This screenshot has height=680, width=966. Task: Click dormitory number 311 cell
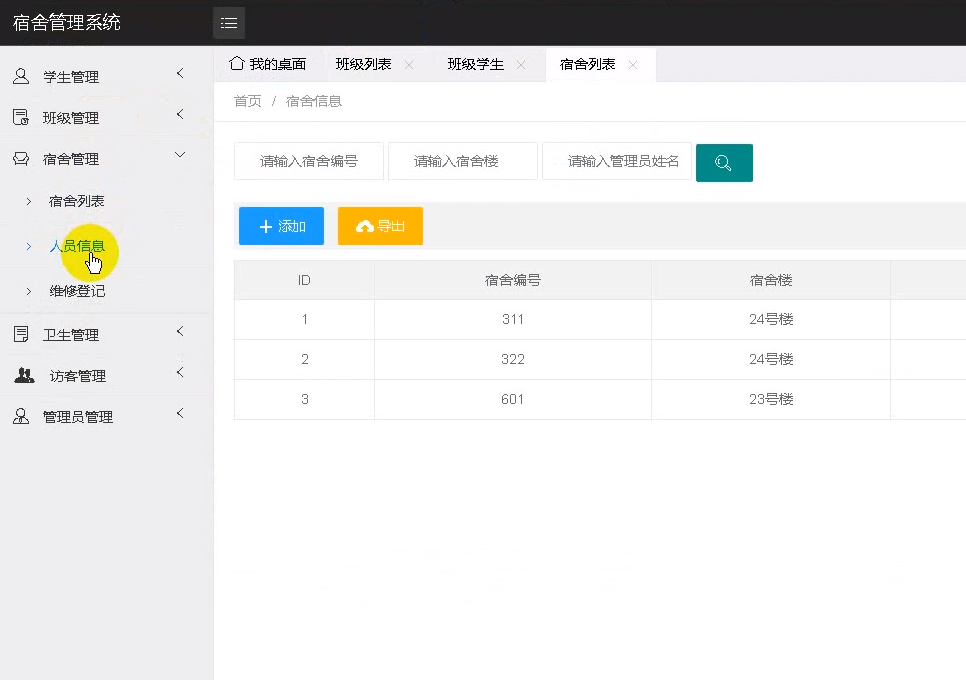(513, 319)
